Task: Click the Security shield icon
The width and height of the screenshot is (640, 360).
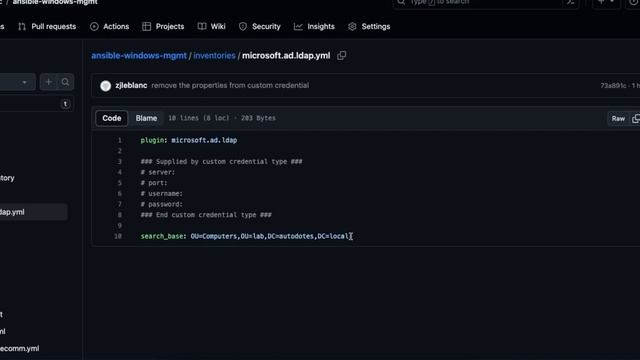Action: [x=242, y=27]
